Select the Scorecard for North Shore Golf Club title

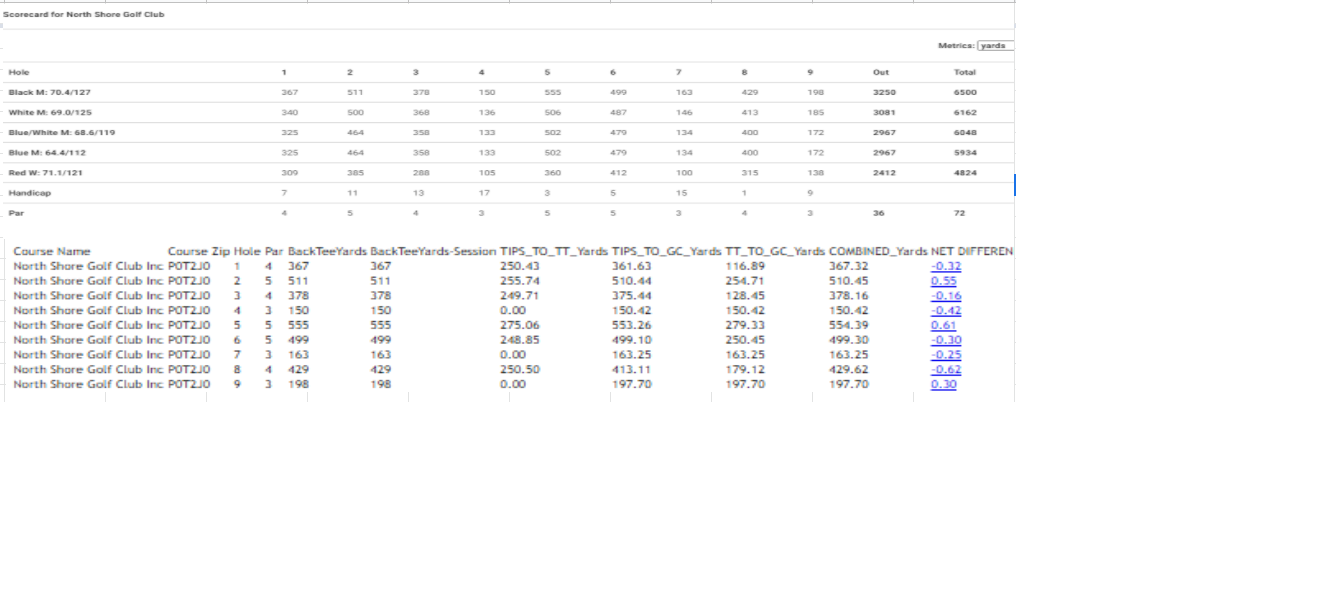84,15
